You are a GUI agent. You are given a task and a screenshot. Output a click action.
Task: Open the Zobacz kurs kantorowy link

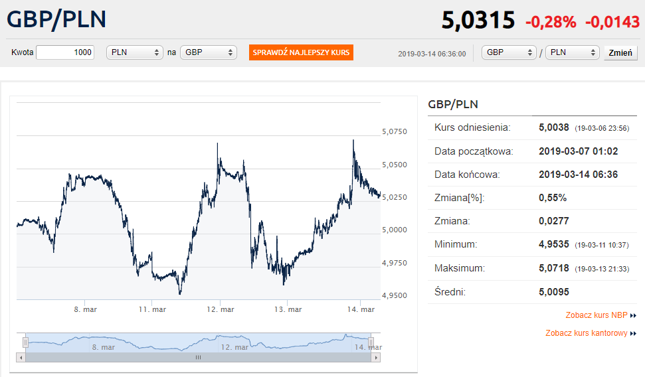click(587, 333)
